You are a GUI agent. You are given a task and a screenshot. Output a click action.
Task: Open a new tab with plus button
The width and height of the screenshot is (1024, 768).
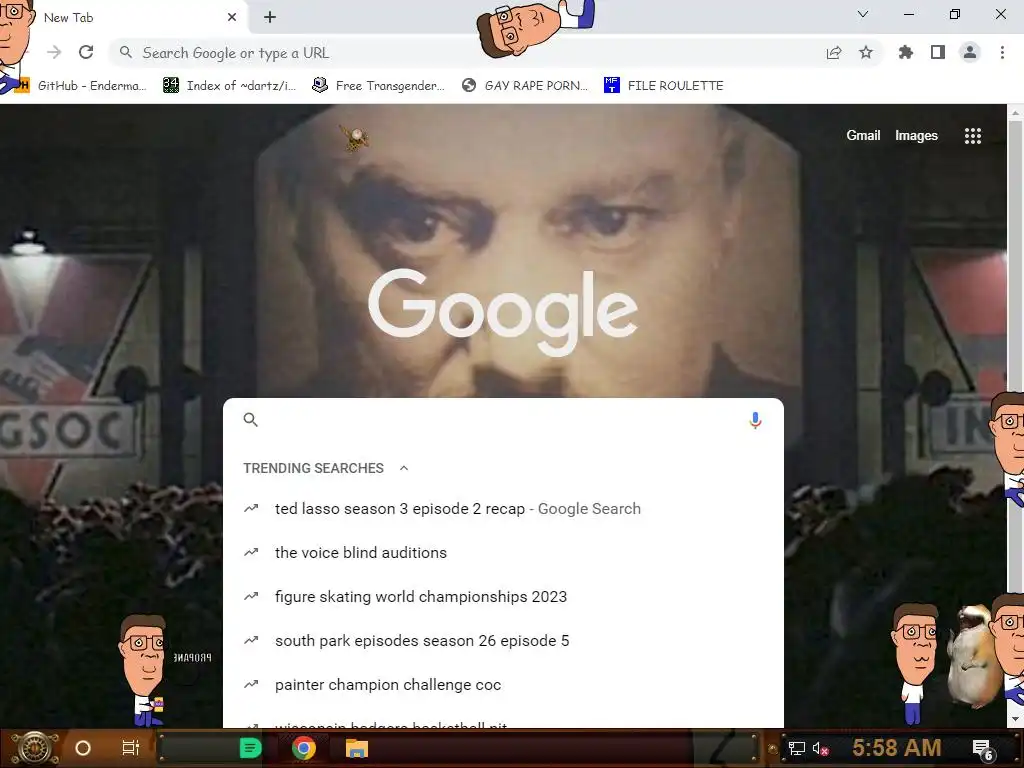click(x=270, y=18)
